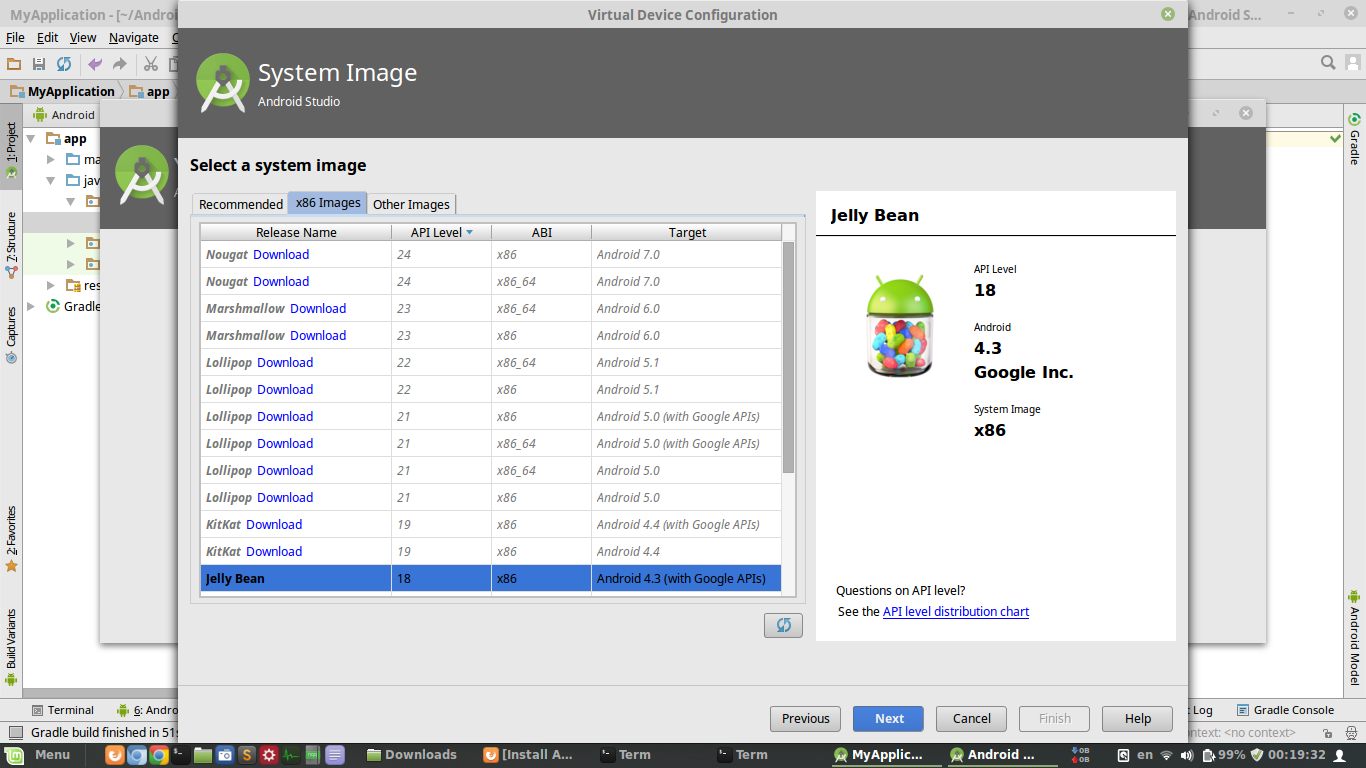Launch the screenshot camera app icon
Screen dimensions: 1366x768
(x=225, y=755)
